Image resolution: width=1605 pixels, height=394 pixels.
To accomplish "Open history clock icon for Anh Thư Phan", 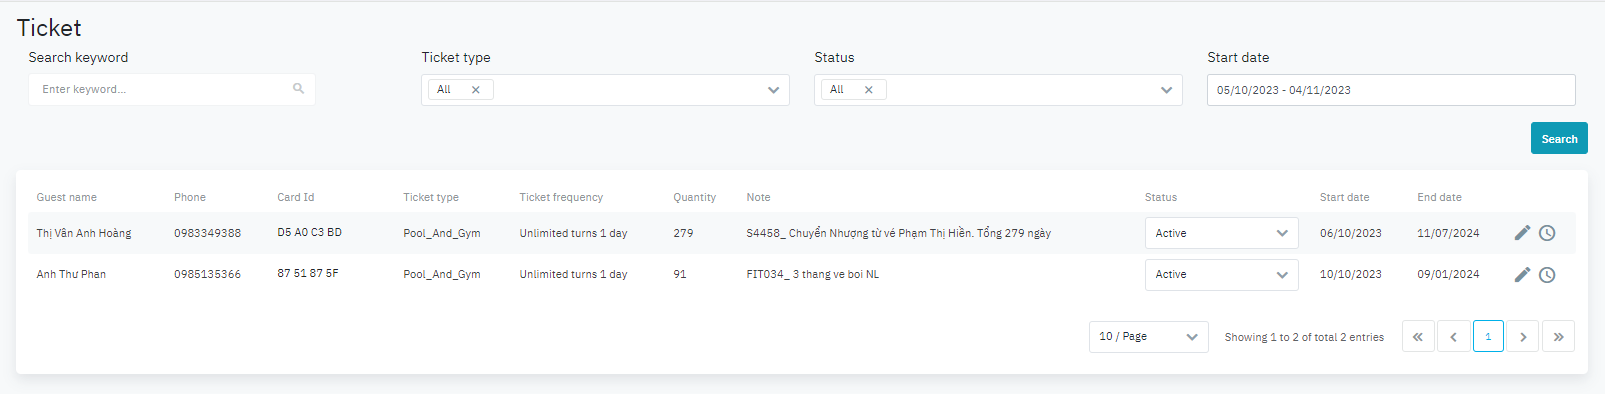I will [1547, 275].
